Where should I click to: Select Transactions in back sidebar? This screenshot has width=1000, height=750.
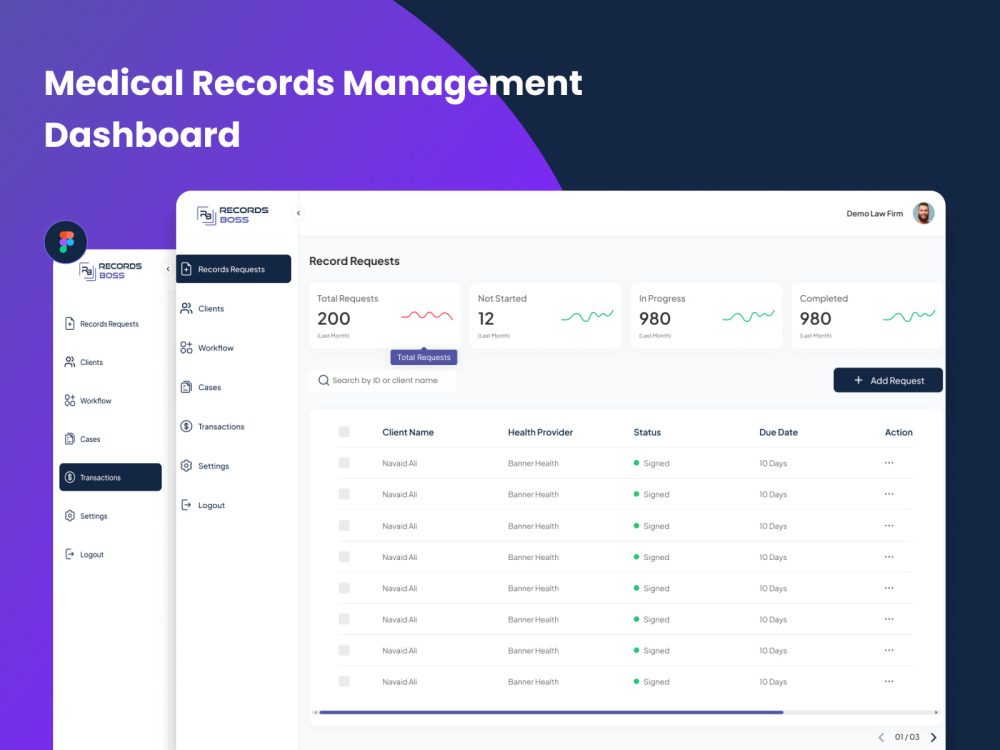click(x=110, y=477)
